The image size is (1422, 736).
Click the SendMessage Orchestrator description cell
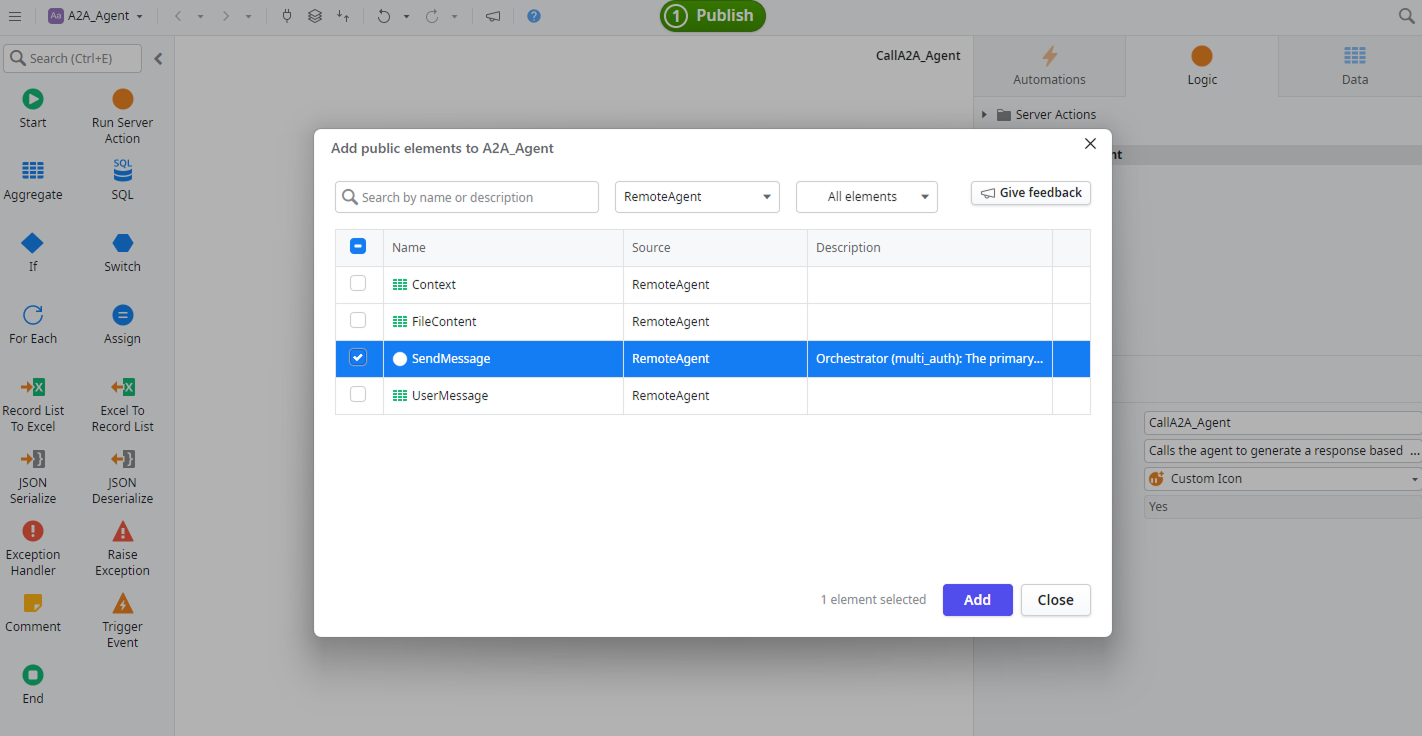tap(930, 359)
